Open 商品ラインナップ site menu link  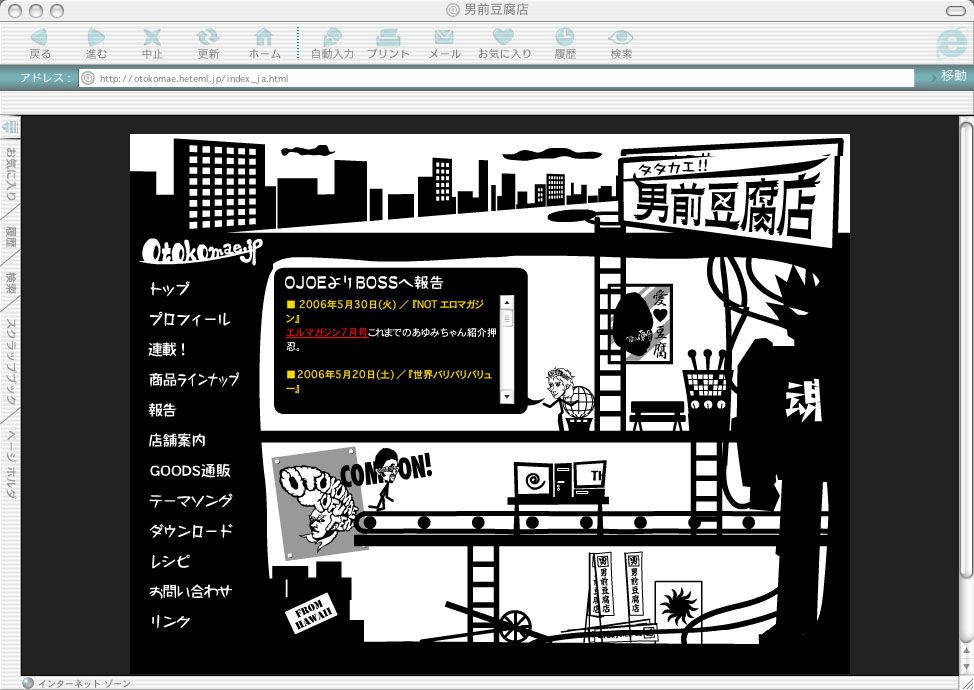(x=193, y=380)
